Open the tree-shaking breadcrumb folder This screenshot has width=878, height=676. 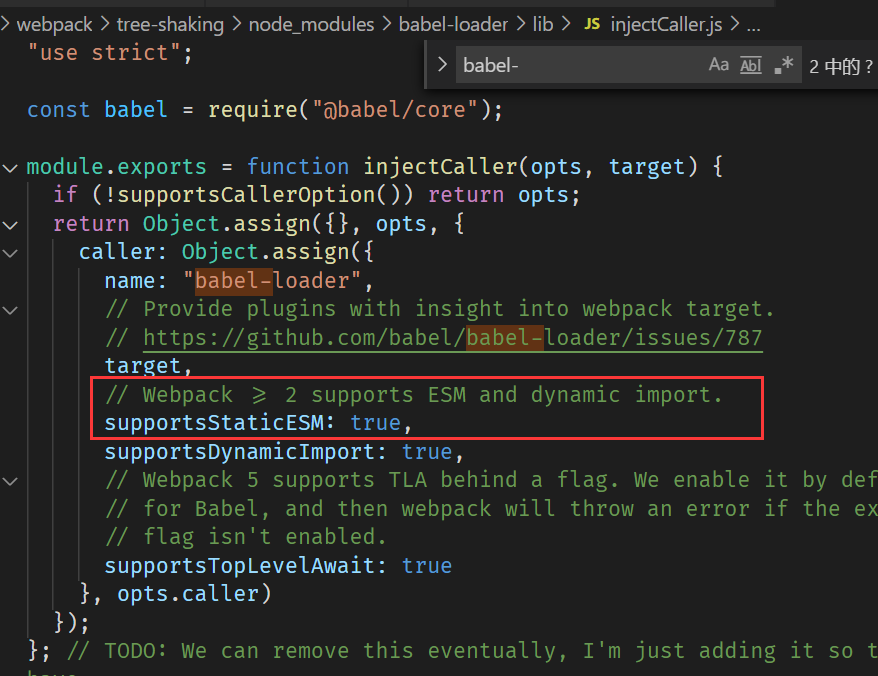coord(170,24)
